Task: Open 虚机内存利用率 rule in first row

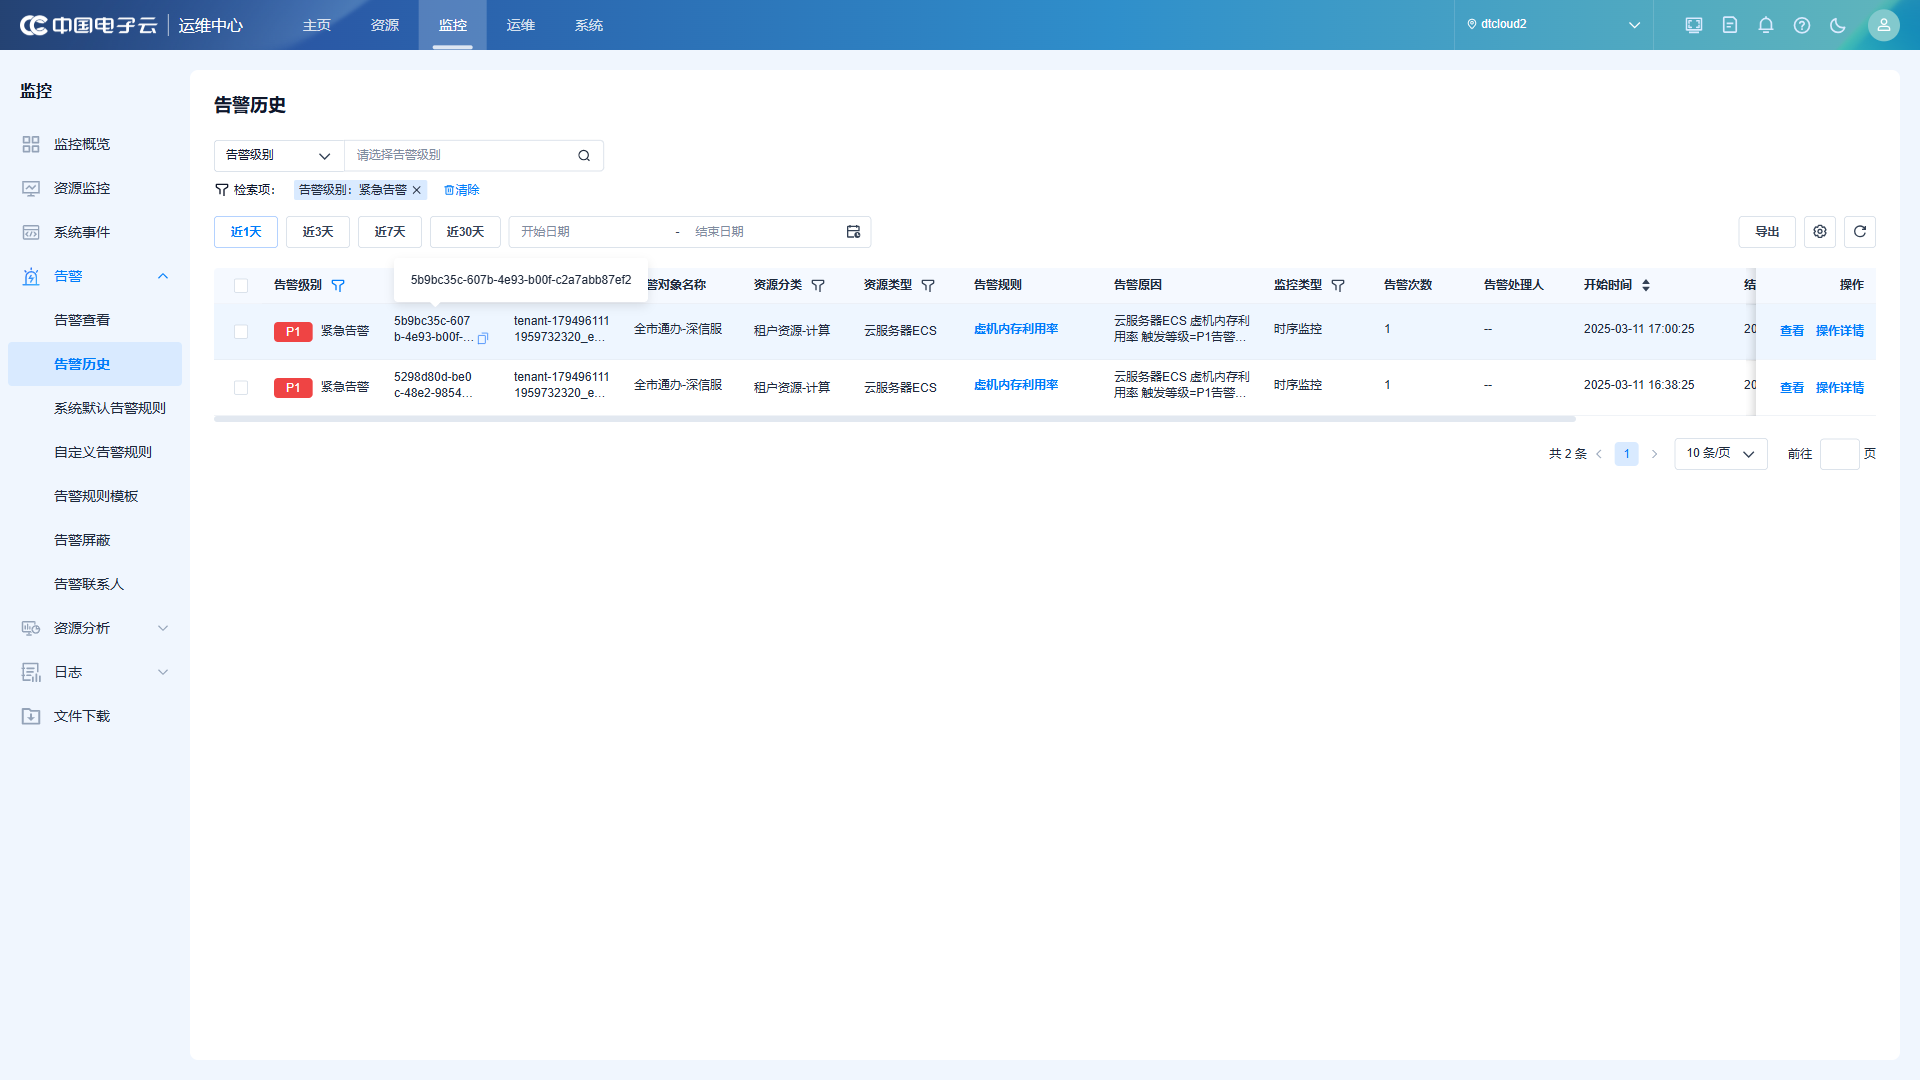Action: pos(1016,329)
